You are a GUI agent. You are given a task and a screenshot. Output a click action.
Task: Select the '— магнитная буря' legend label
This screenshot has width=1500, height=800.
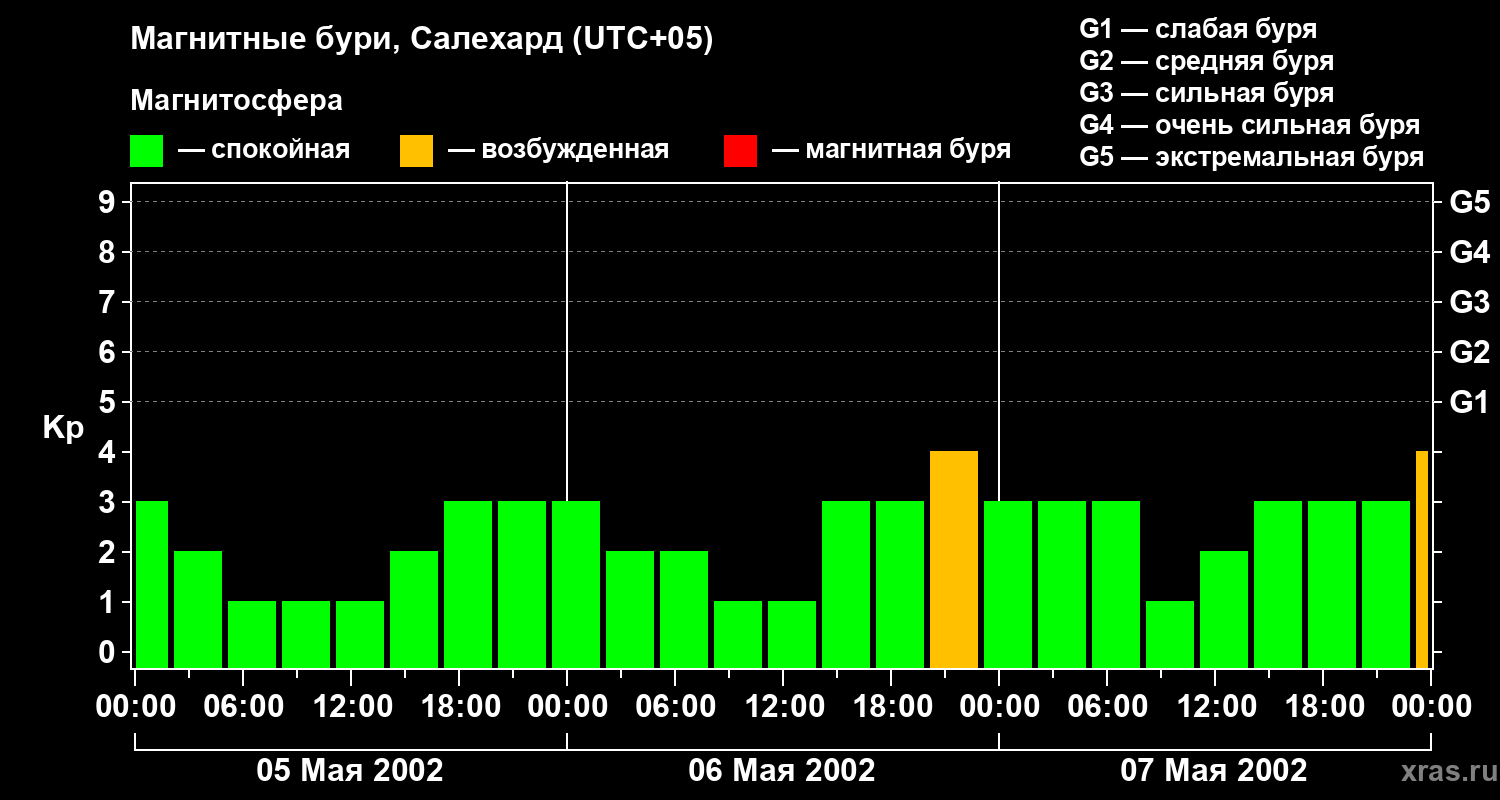(892, 151)
